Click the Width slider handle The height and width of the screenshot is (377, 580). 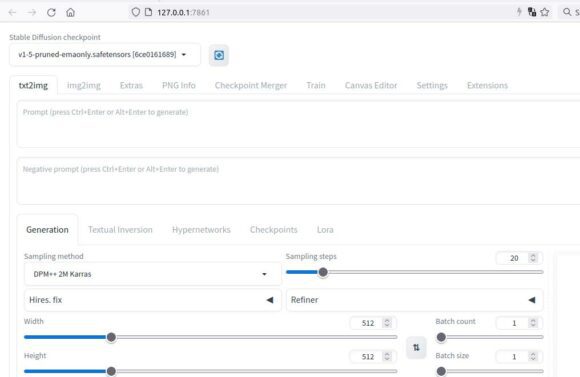click(x=111, y=337)
